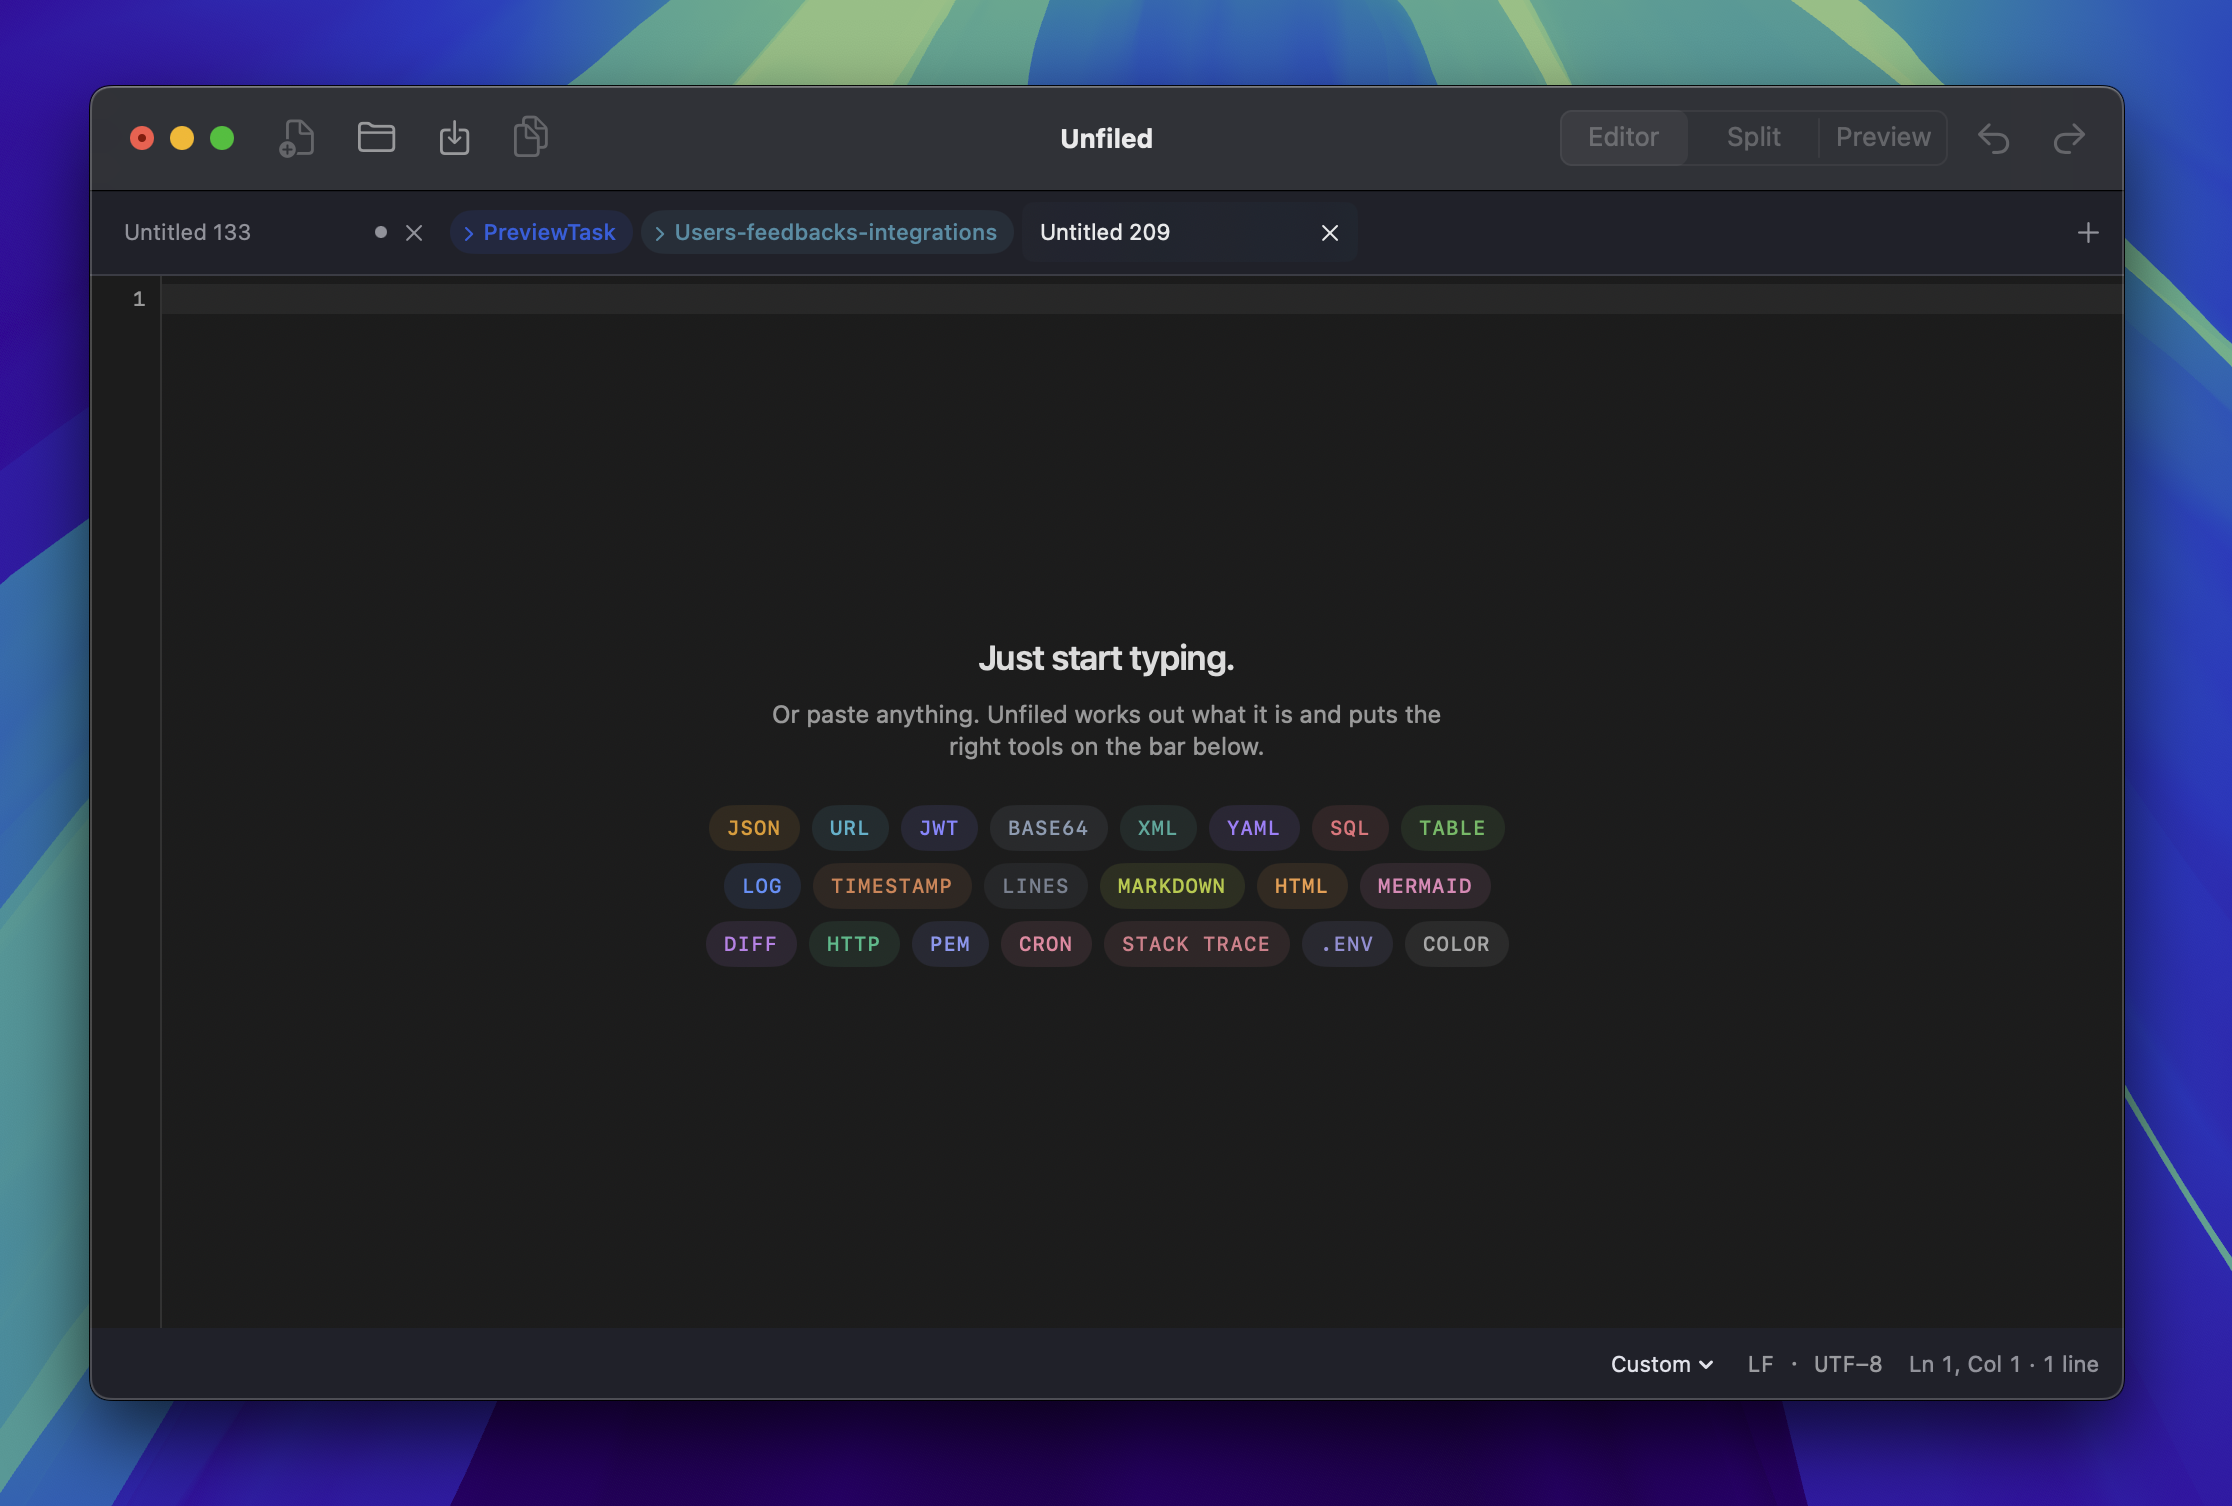Screen dimensions: 2232x1506
Task: Click the BASE64 format chip
Action: pos(1048,828)
